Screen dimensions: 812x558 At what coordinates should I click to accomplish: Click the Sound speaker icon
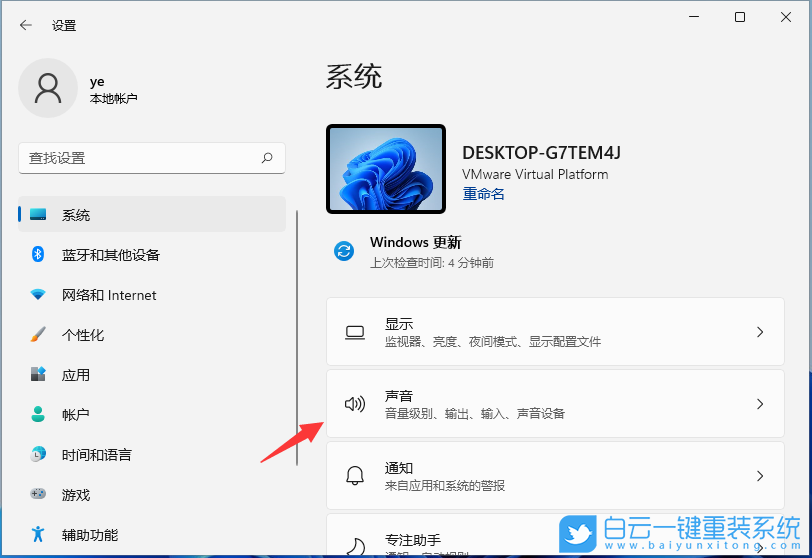pyautogui.click(x=355, y=404)
